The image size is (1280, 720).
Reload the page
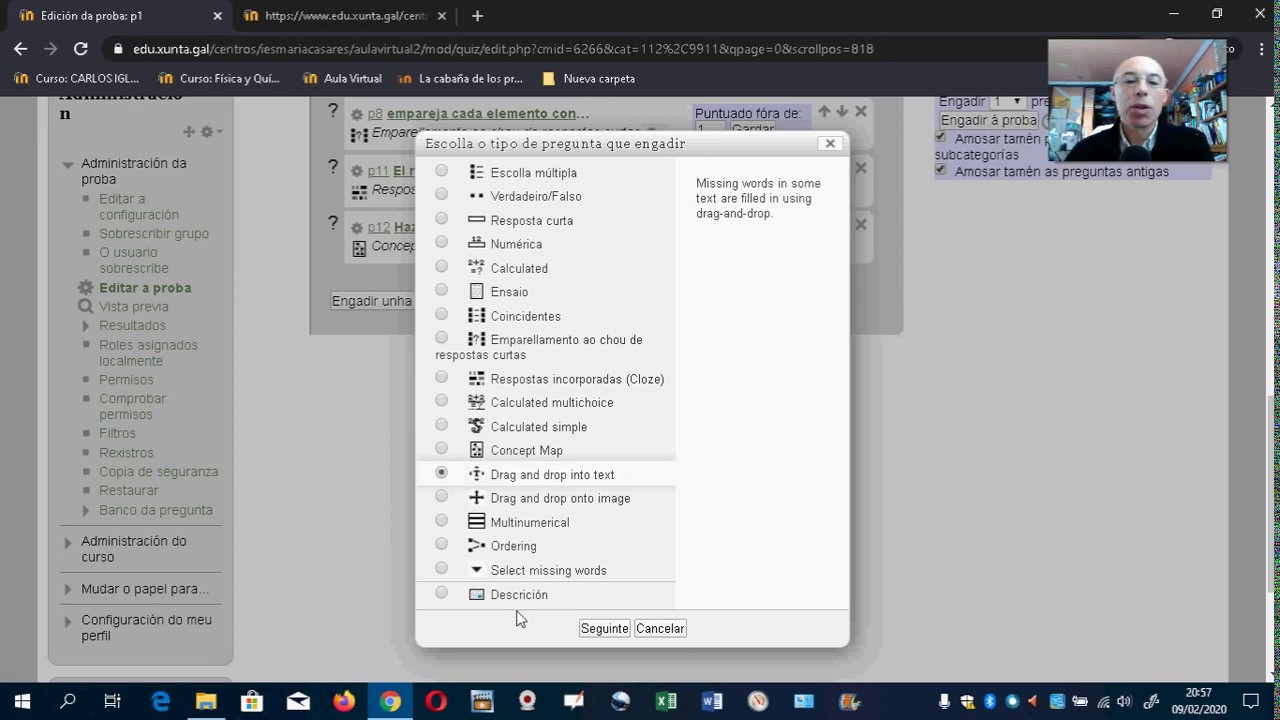coord(81,48)
